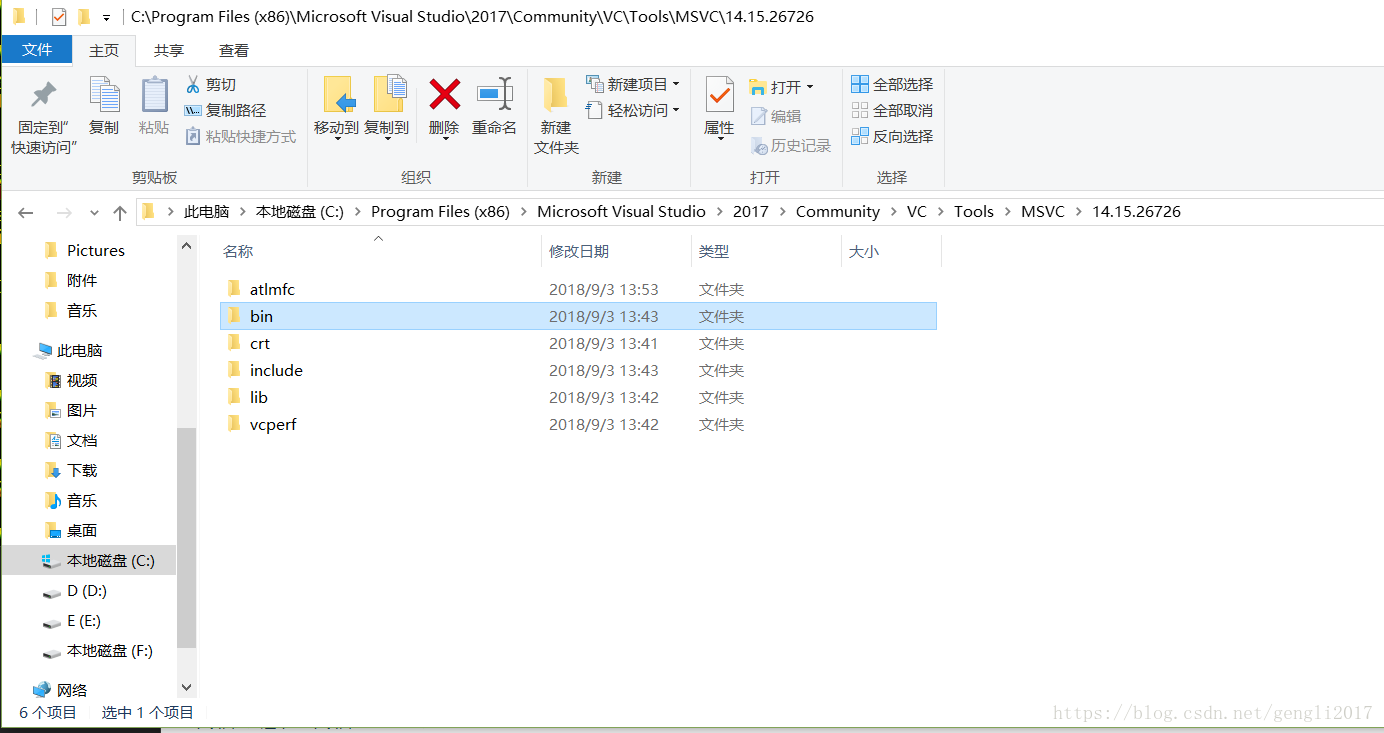Open 视频 in the navigation pane

point(82,380)
